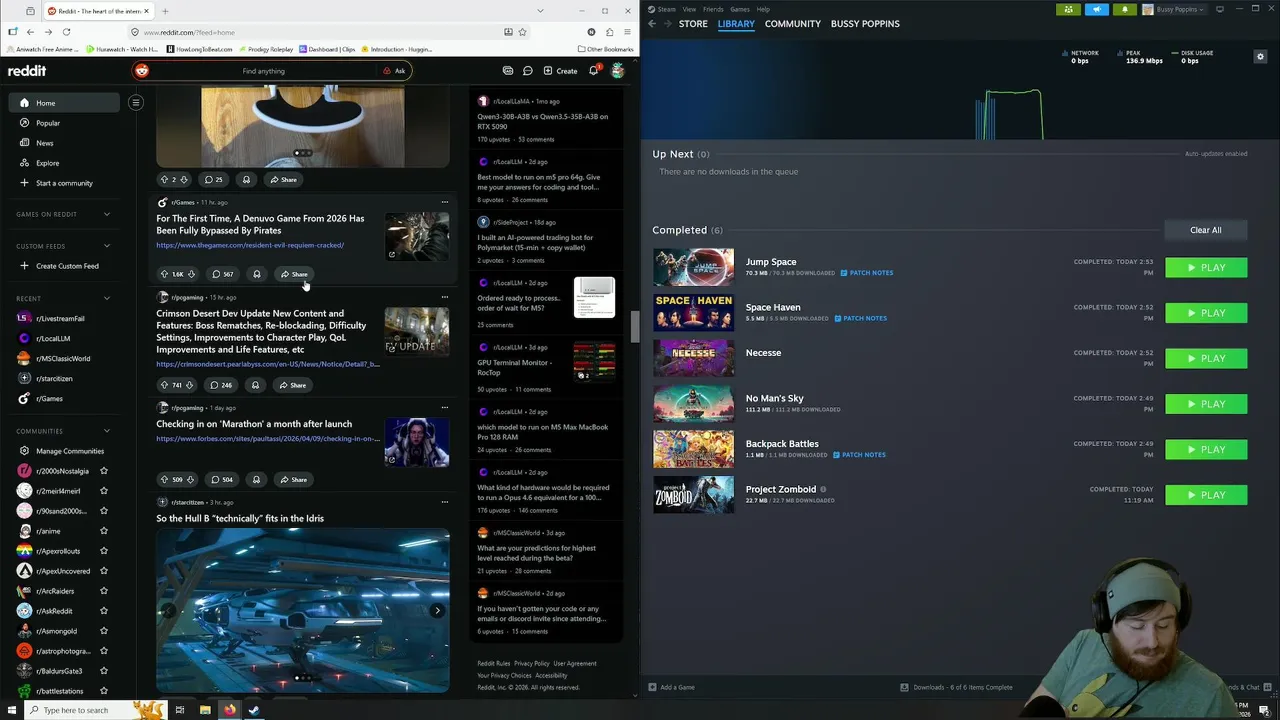
Task: Open comments on the Marathon post
Action: pos(222,479)
